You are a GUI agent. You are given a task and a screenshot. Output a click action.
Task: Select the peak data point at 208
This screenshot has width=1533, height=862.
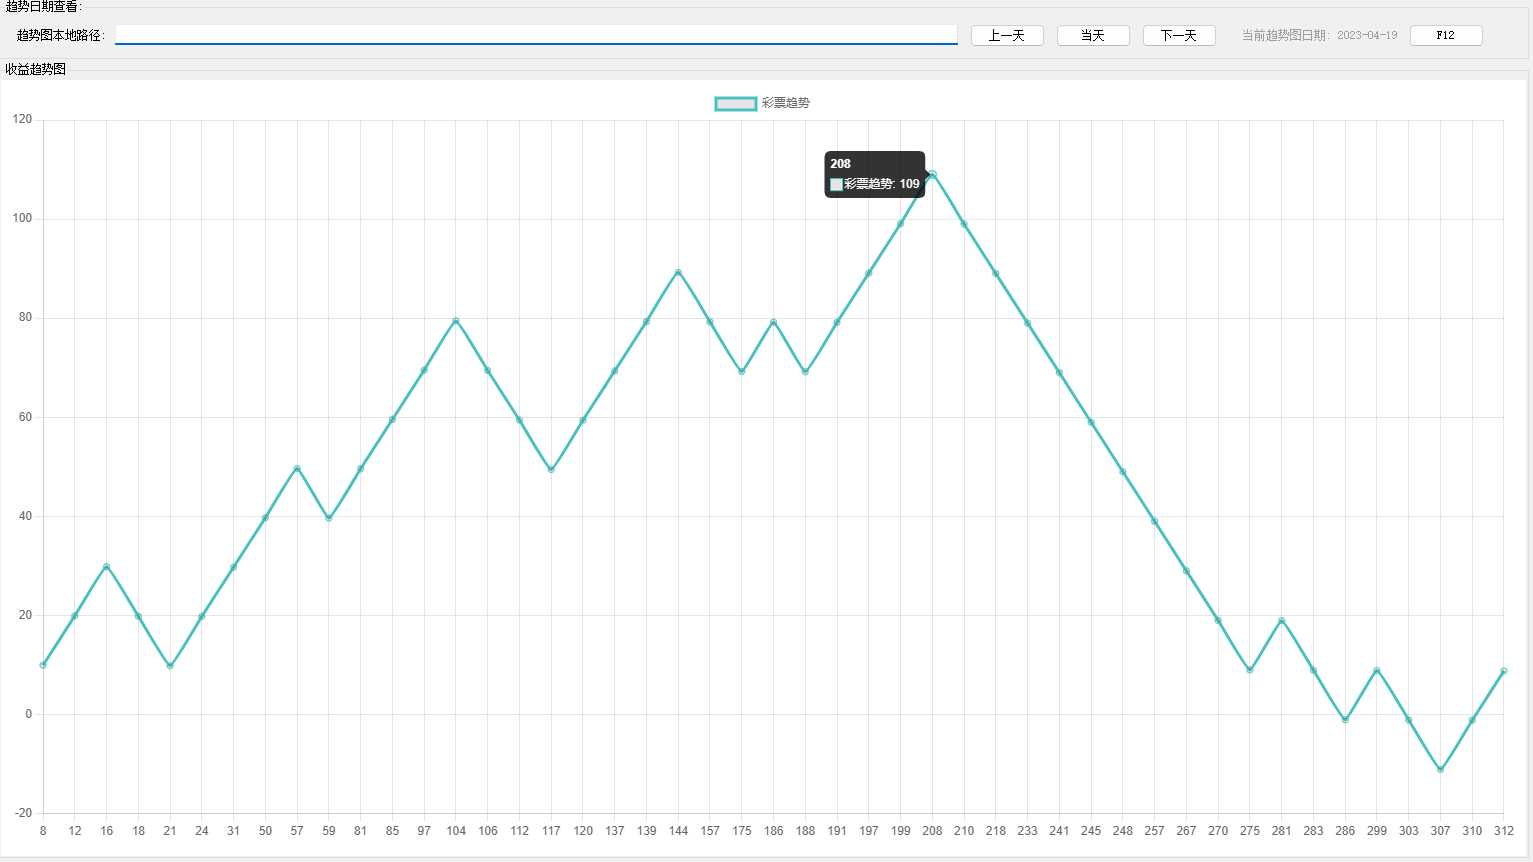coord(932,175)
